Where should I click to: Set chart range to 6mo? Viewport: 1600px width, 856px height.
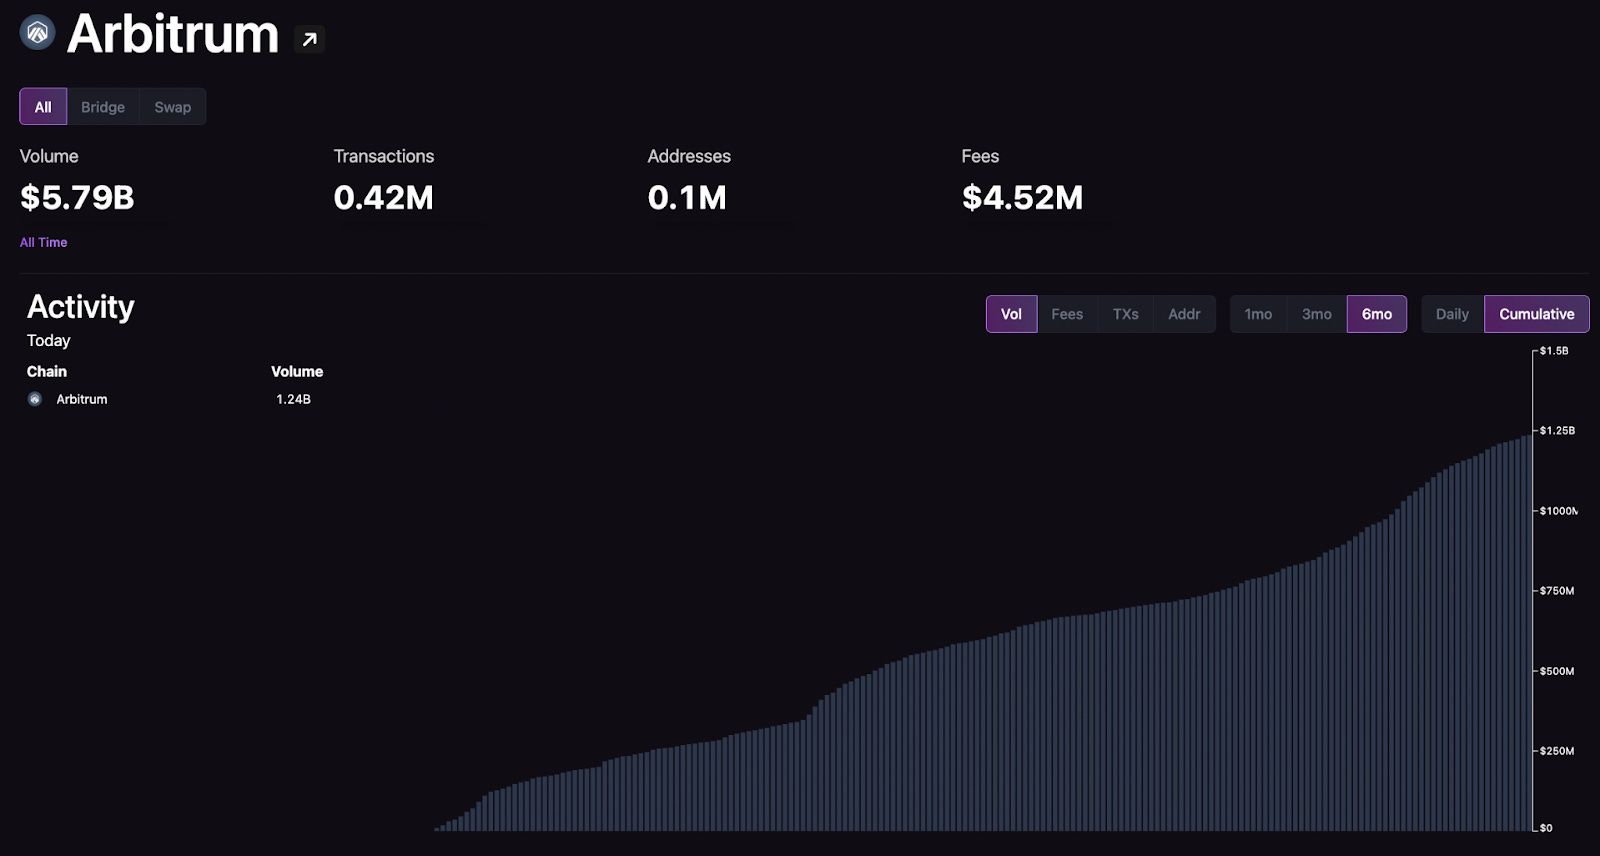pyautogui.click(x=1377, y=314)
